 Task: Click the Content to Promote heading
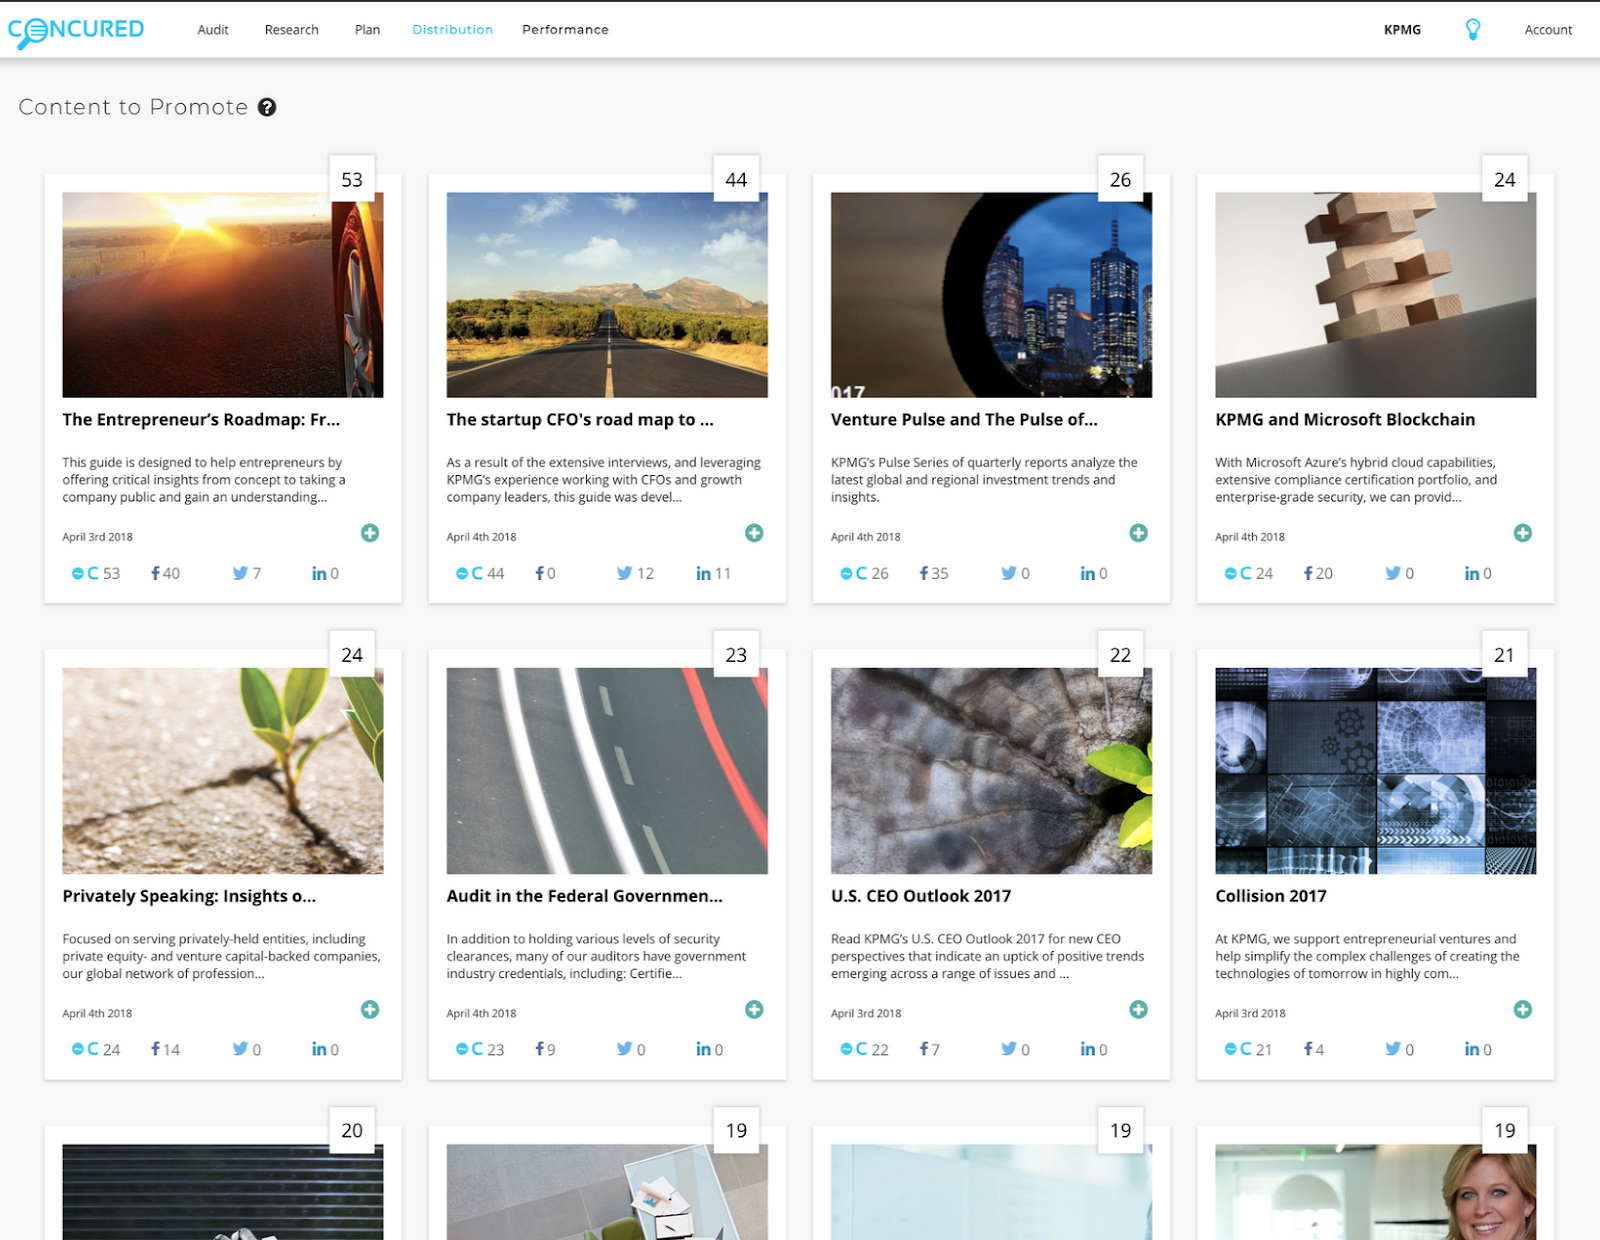click(x=133, y=107)
